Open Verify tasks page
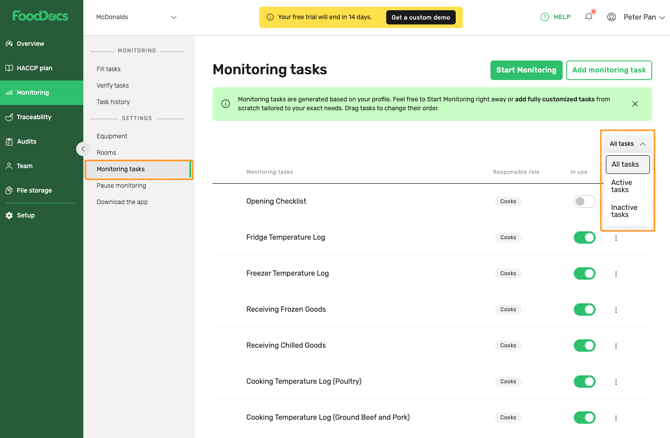The width and height of the screenshot is (670, 438). coord(113,85)
